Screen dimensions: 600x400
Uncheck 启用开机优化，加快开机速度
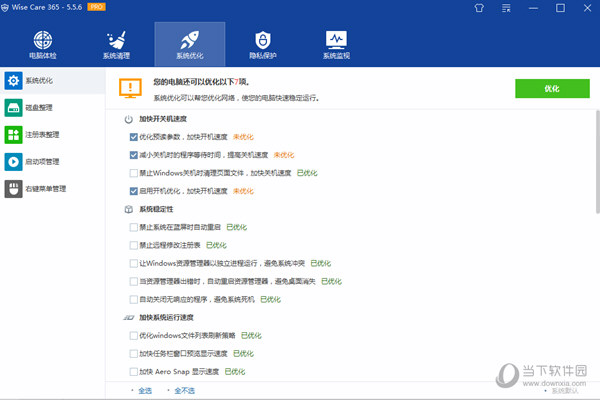(x=134, y=191)
